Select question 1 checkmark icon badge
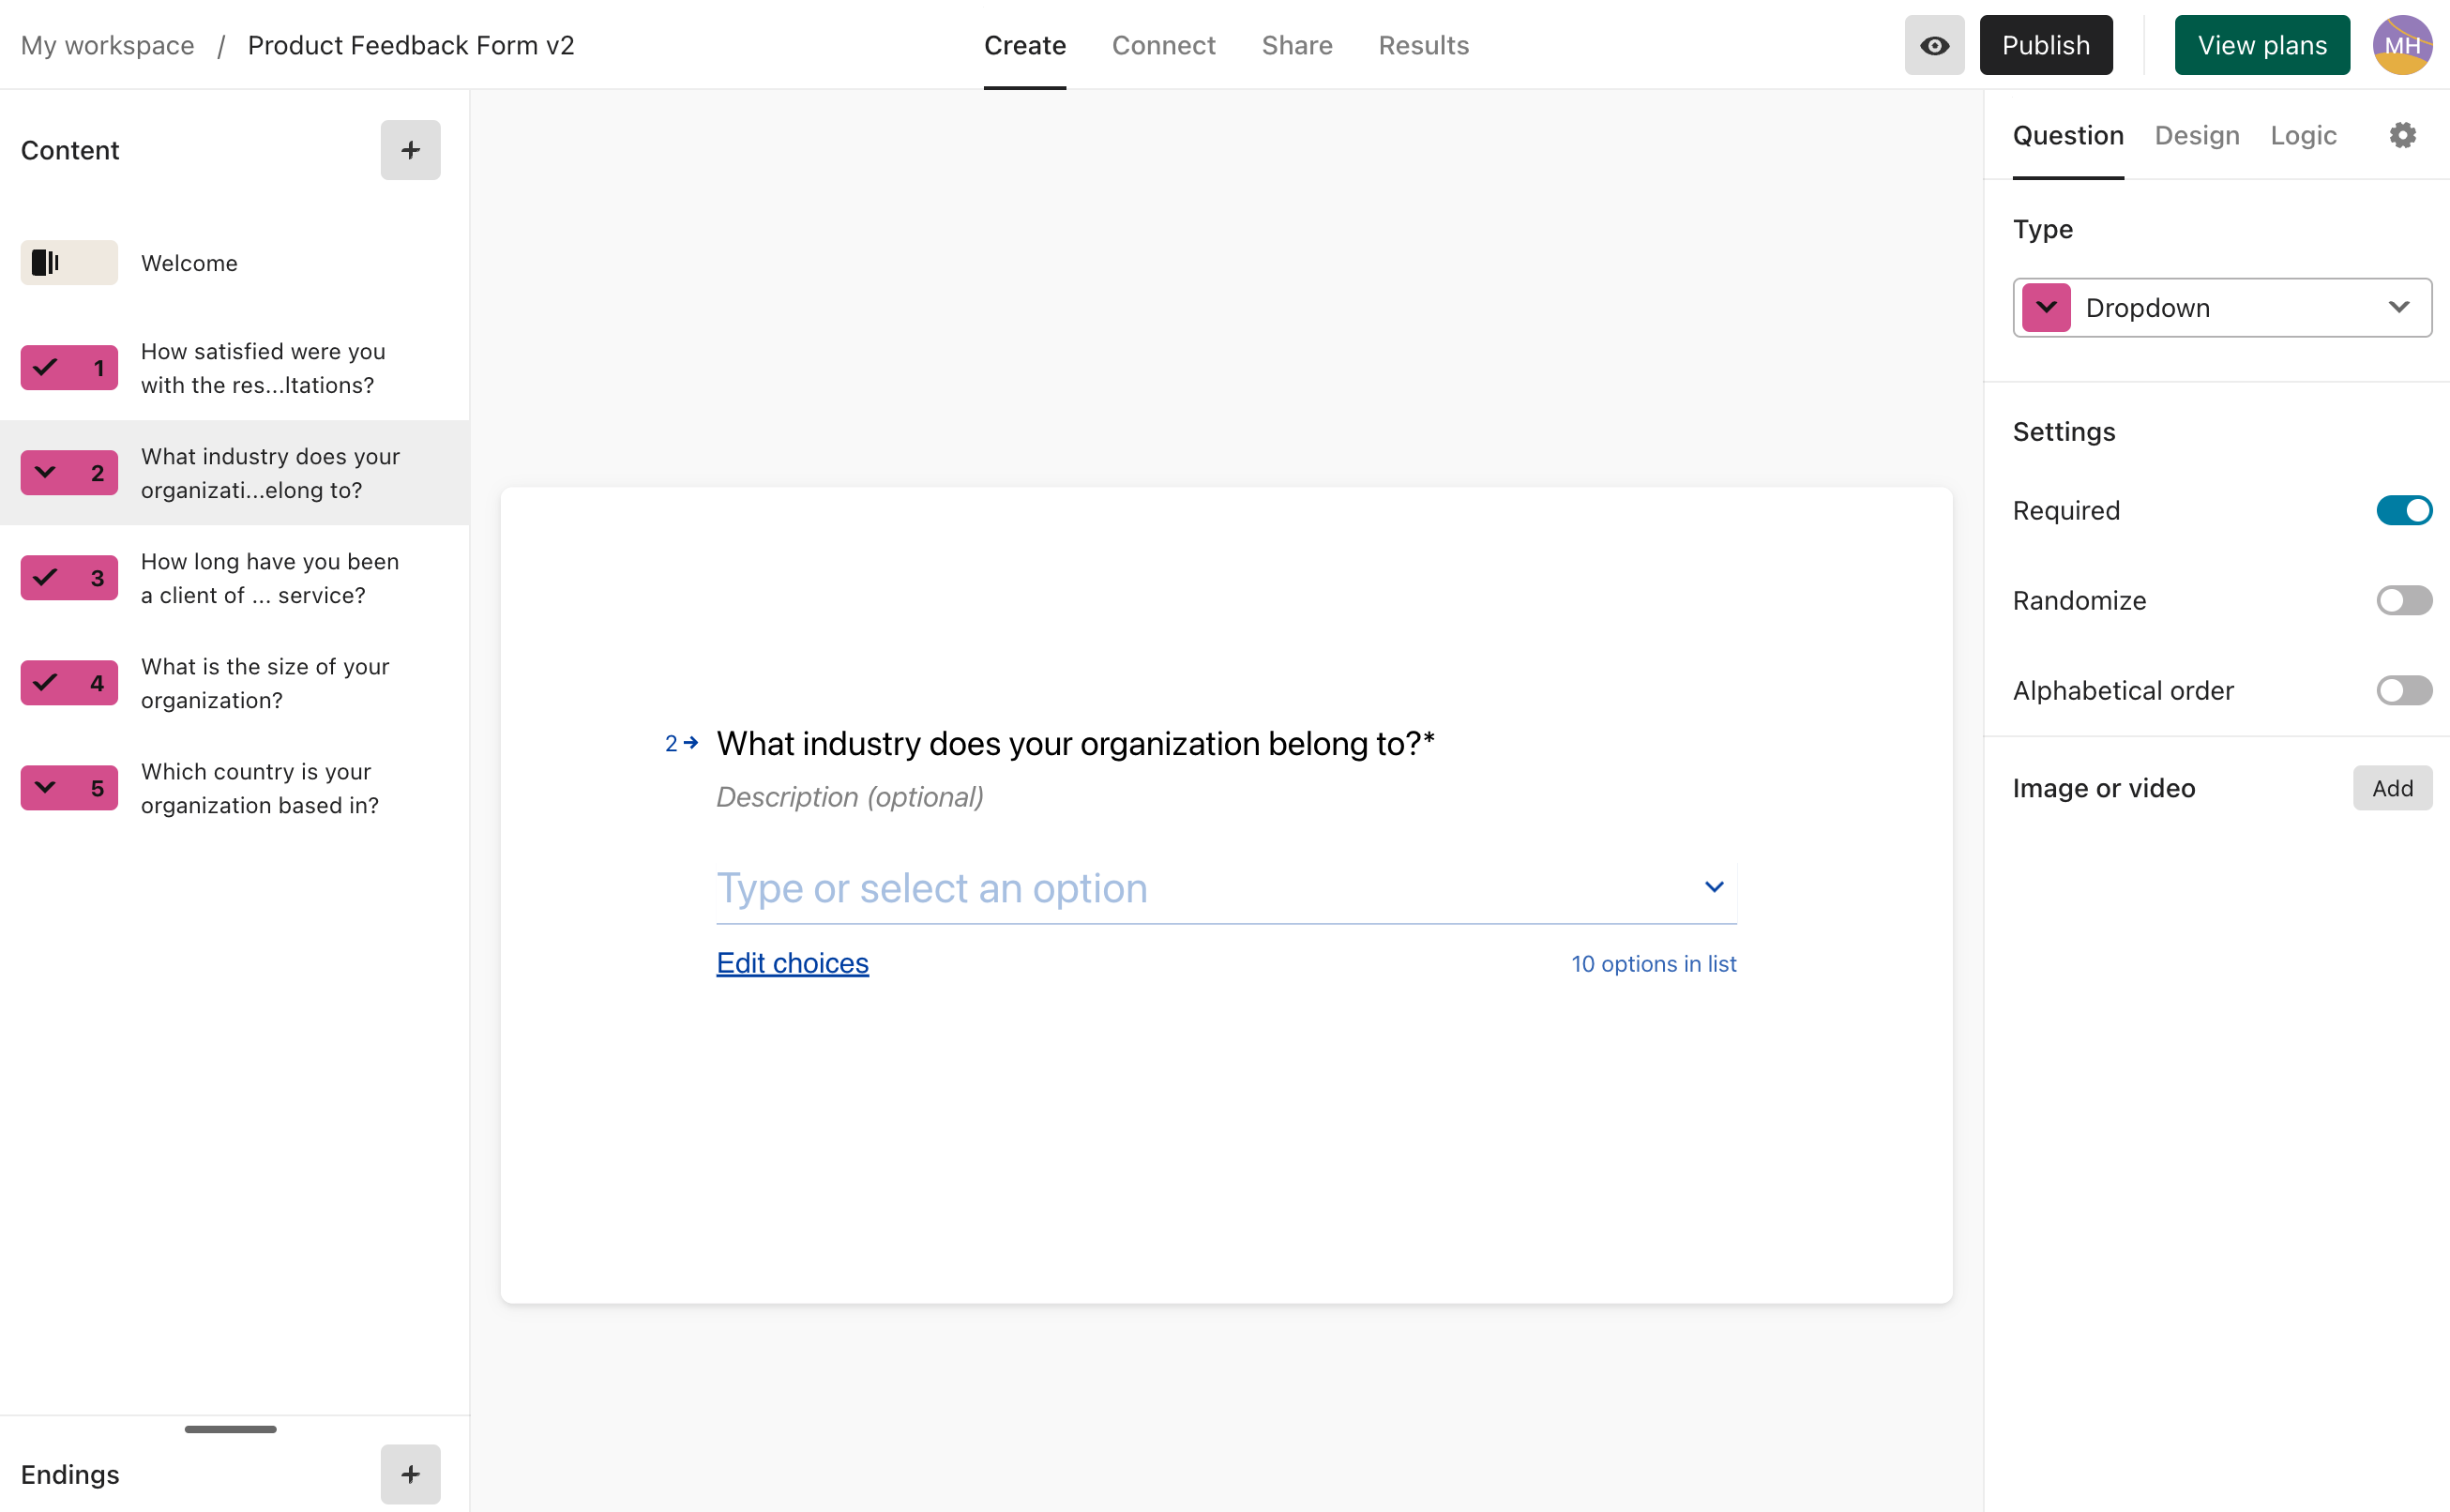The width and height of the screenshot is (2450, 1512). click(69, 367)
